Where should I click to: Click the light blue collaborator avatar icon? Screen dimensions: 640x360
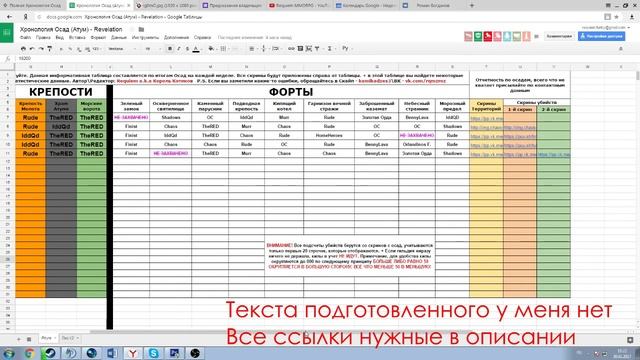(x=507, y=36)
